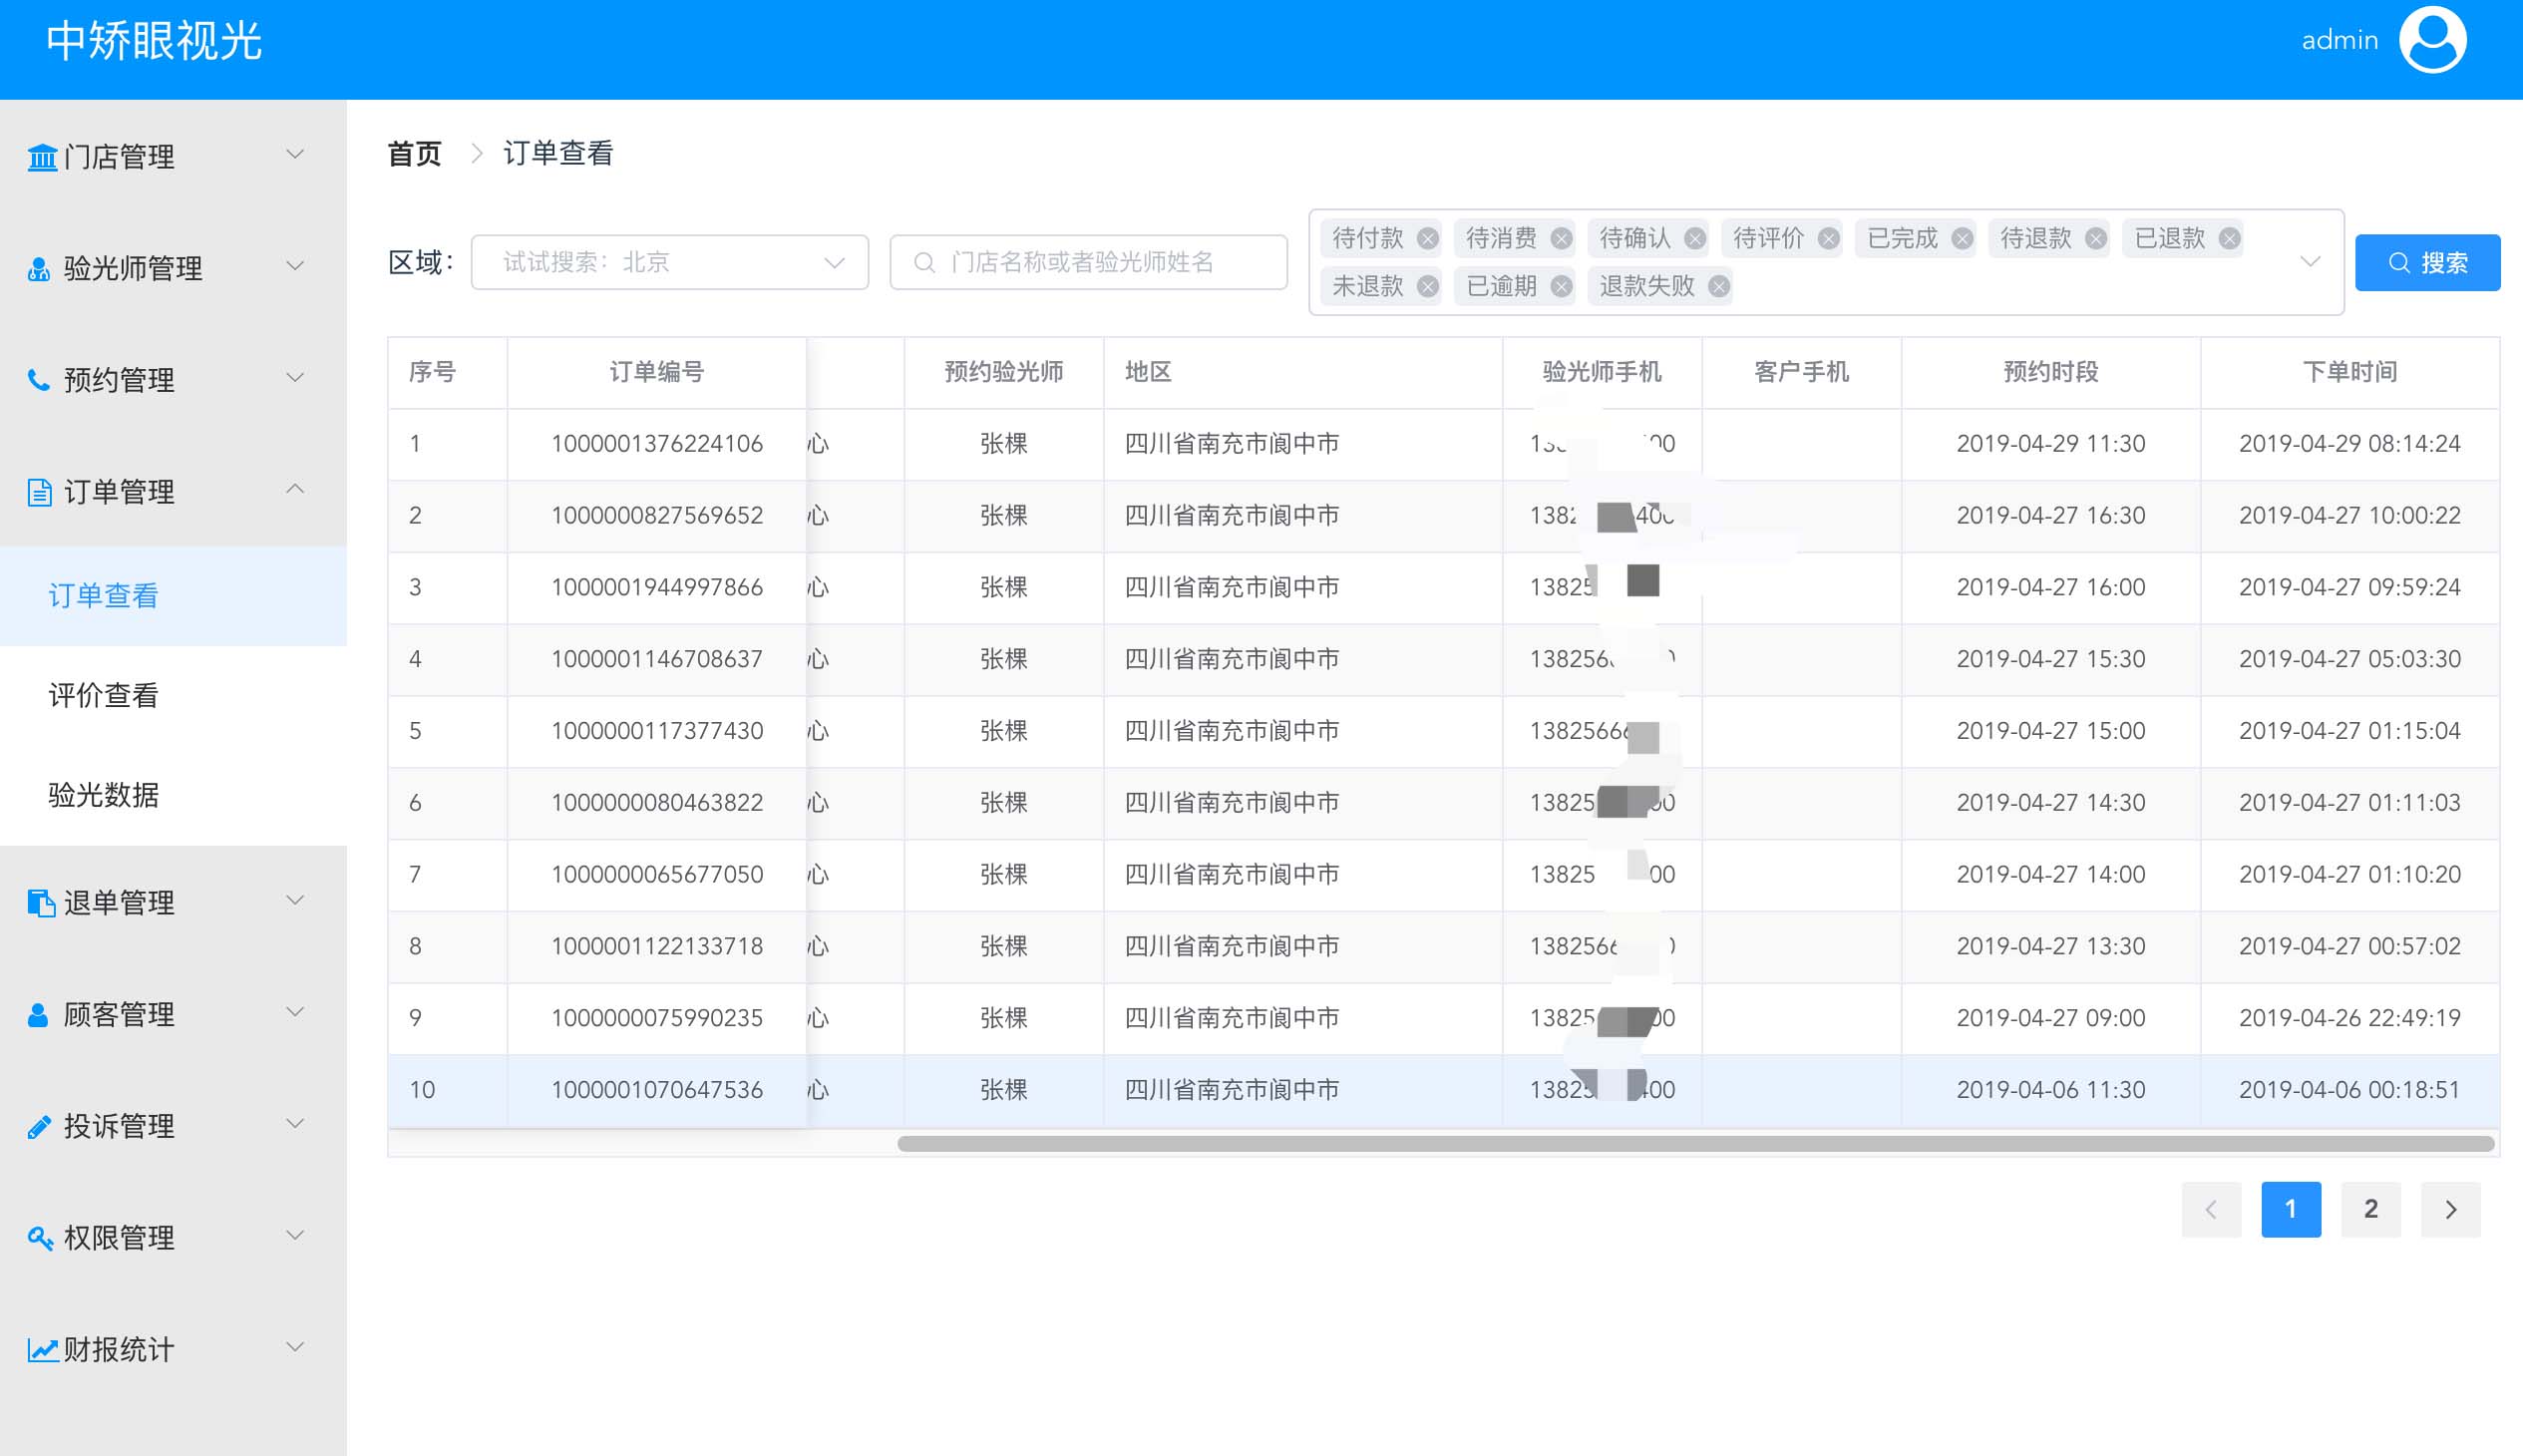
Task: Click the 投诉管理 pencil icon
Action: [39, 1127]
